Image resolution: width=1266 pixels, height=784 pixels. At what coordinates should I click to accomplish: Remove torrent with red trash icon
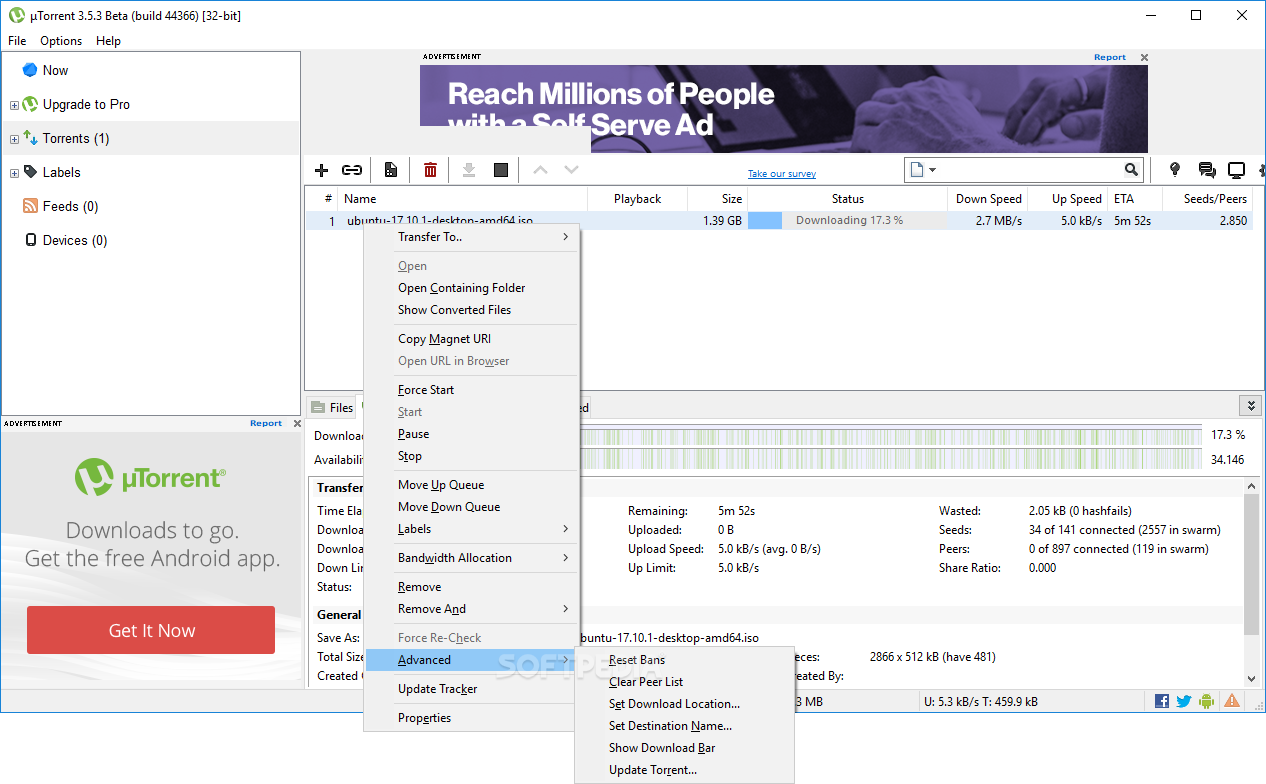pos(430,170)
